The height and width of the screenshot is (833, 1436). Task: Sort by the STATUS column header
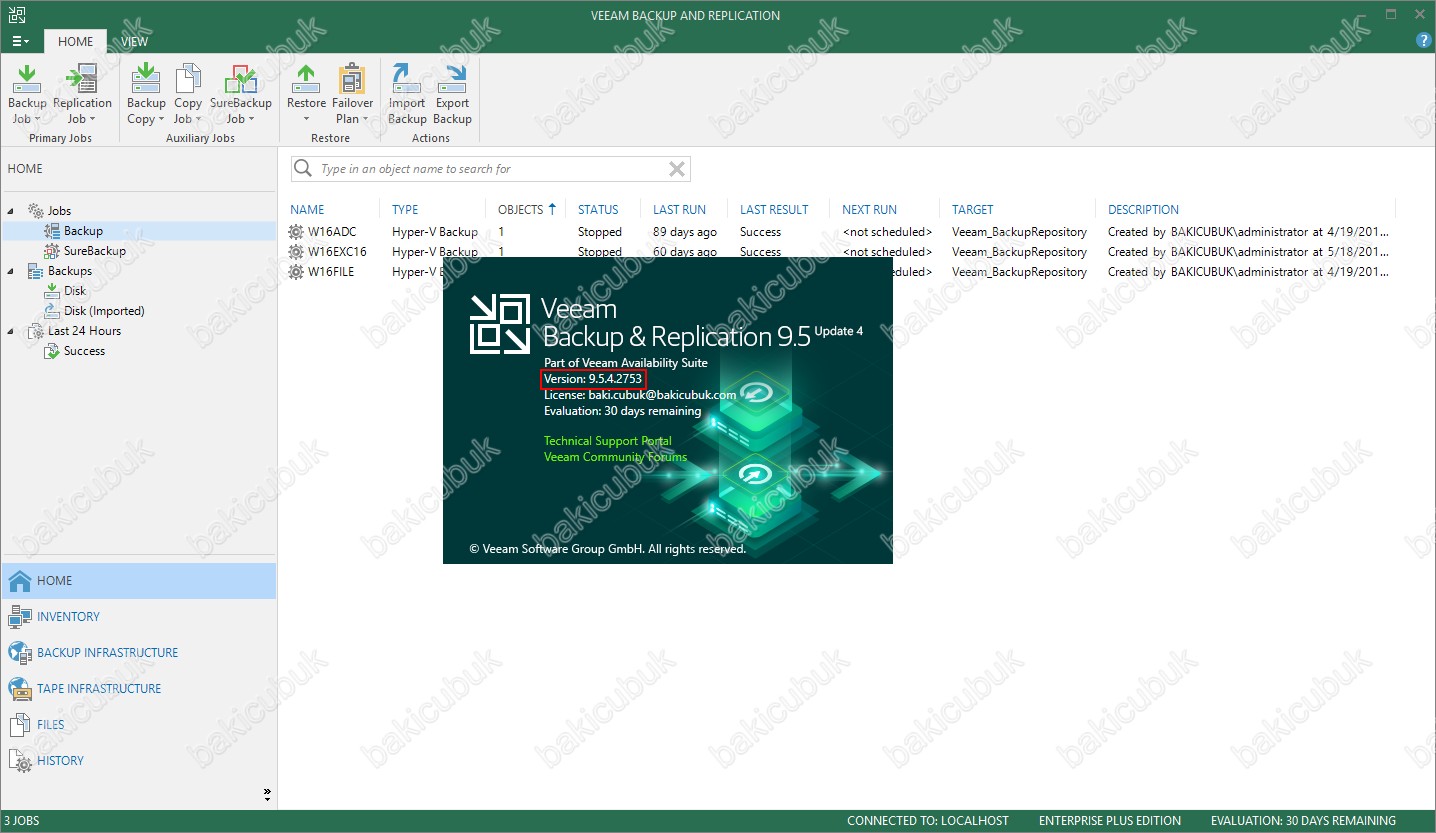tap(598, 210)
